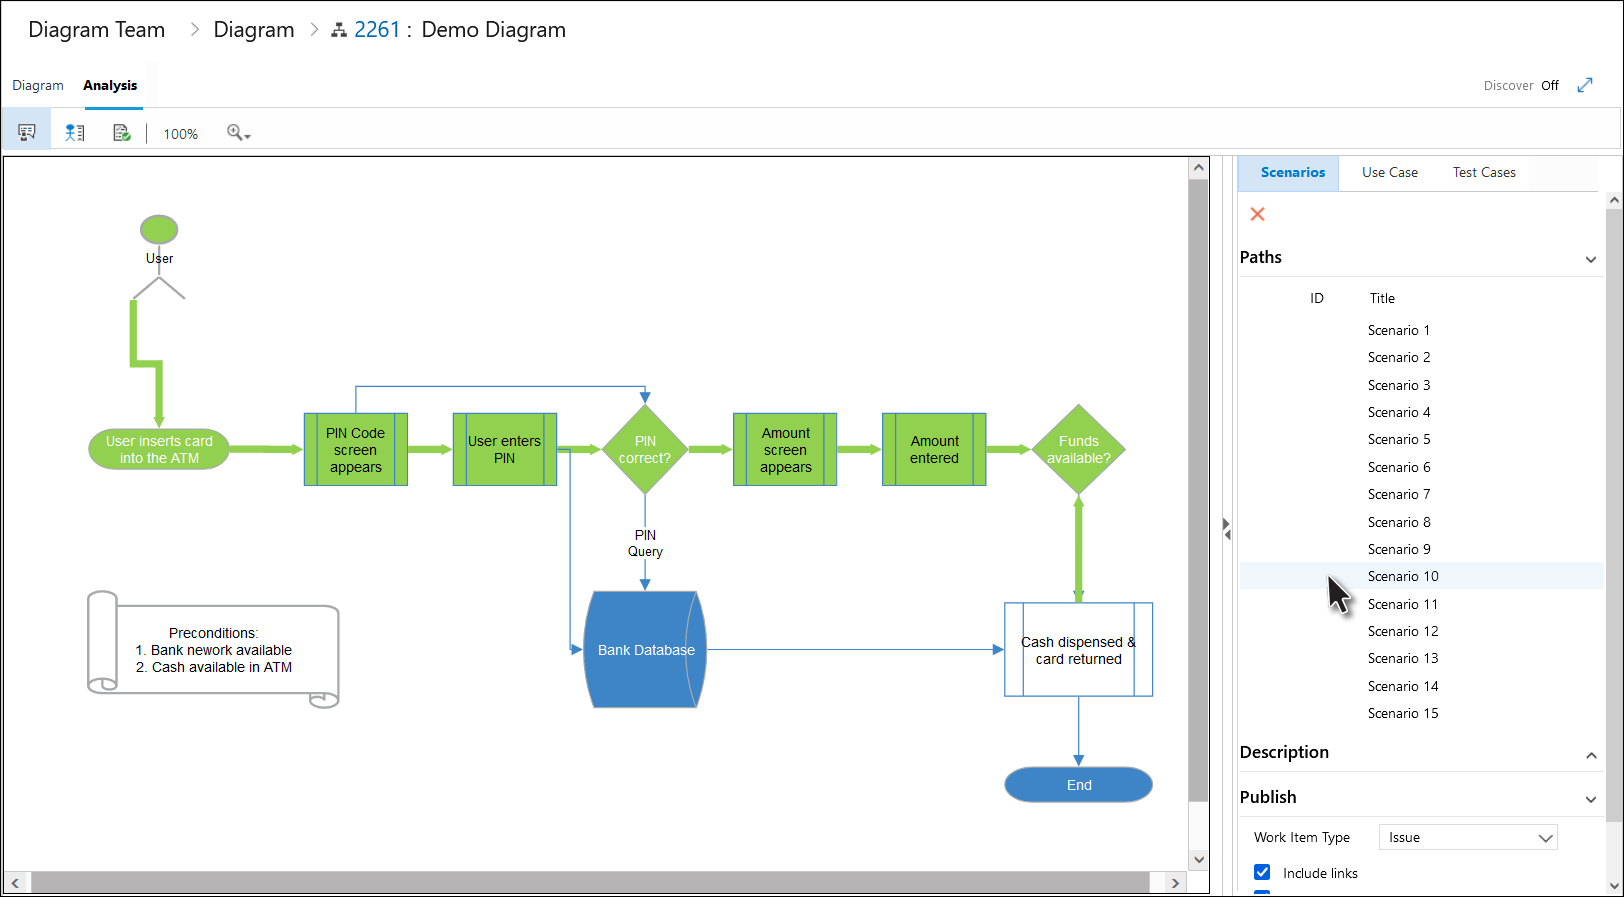Screen dimensions: 1624x897
Task: Switch to the Test Cases tab
Action: click(x=1484, y=173)
